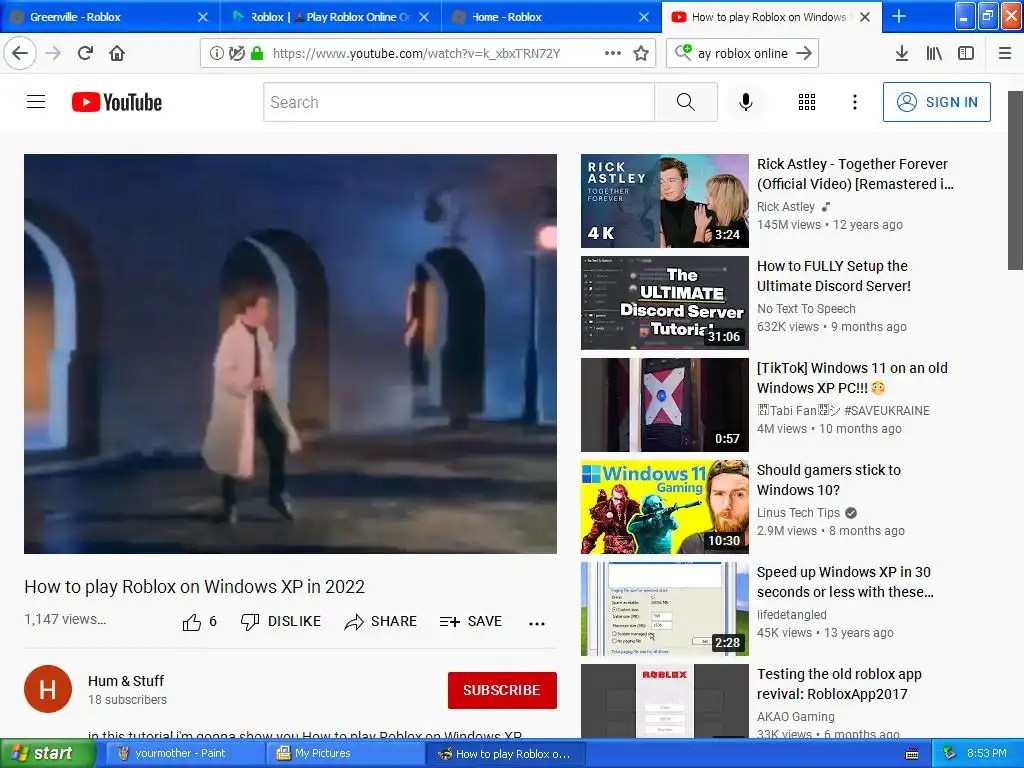The width and height of the screenshot is (1024, 768).
Task: Close the Home - Roblox tab
Action: pos(644,17)
